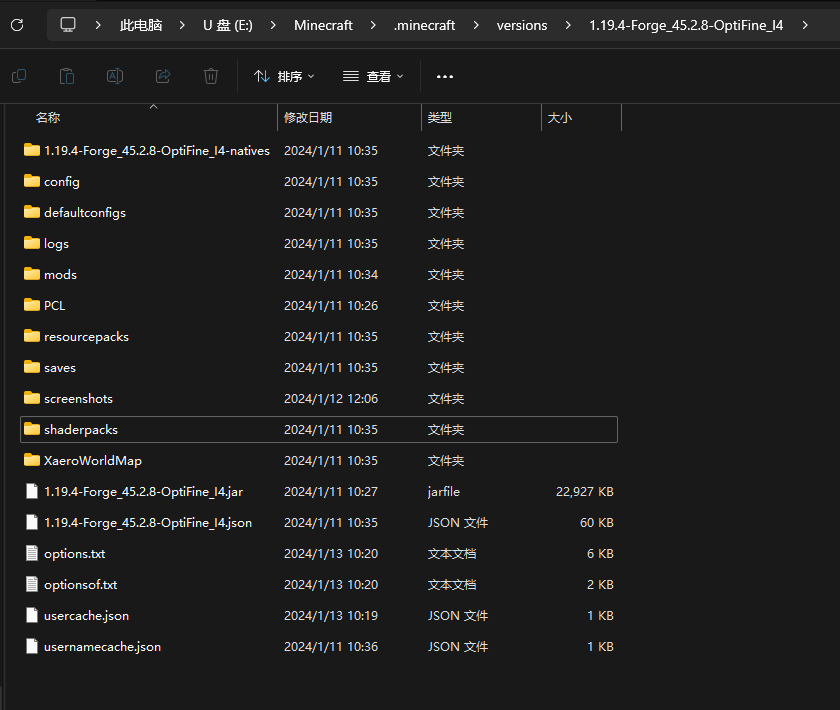Image resolution: width=840 pixels, height=710 pixels.
Task: Expand chevron after versions breadcrumb
Action: coord(568,25)
